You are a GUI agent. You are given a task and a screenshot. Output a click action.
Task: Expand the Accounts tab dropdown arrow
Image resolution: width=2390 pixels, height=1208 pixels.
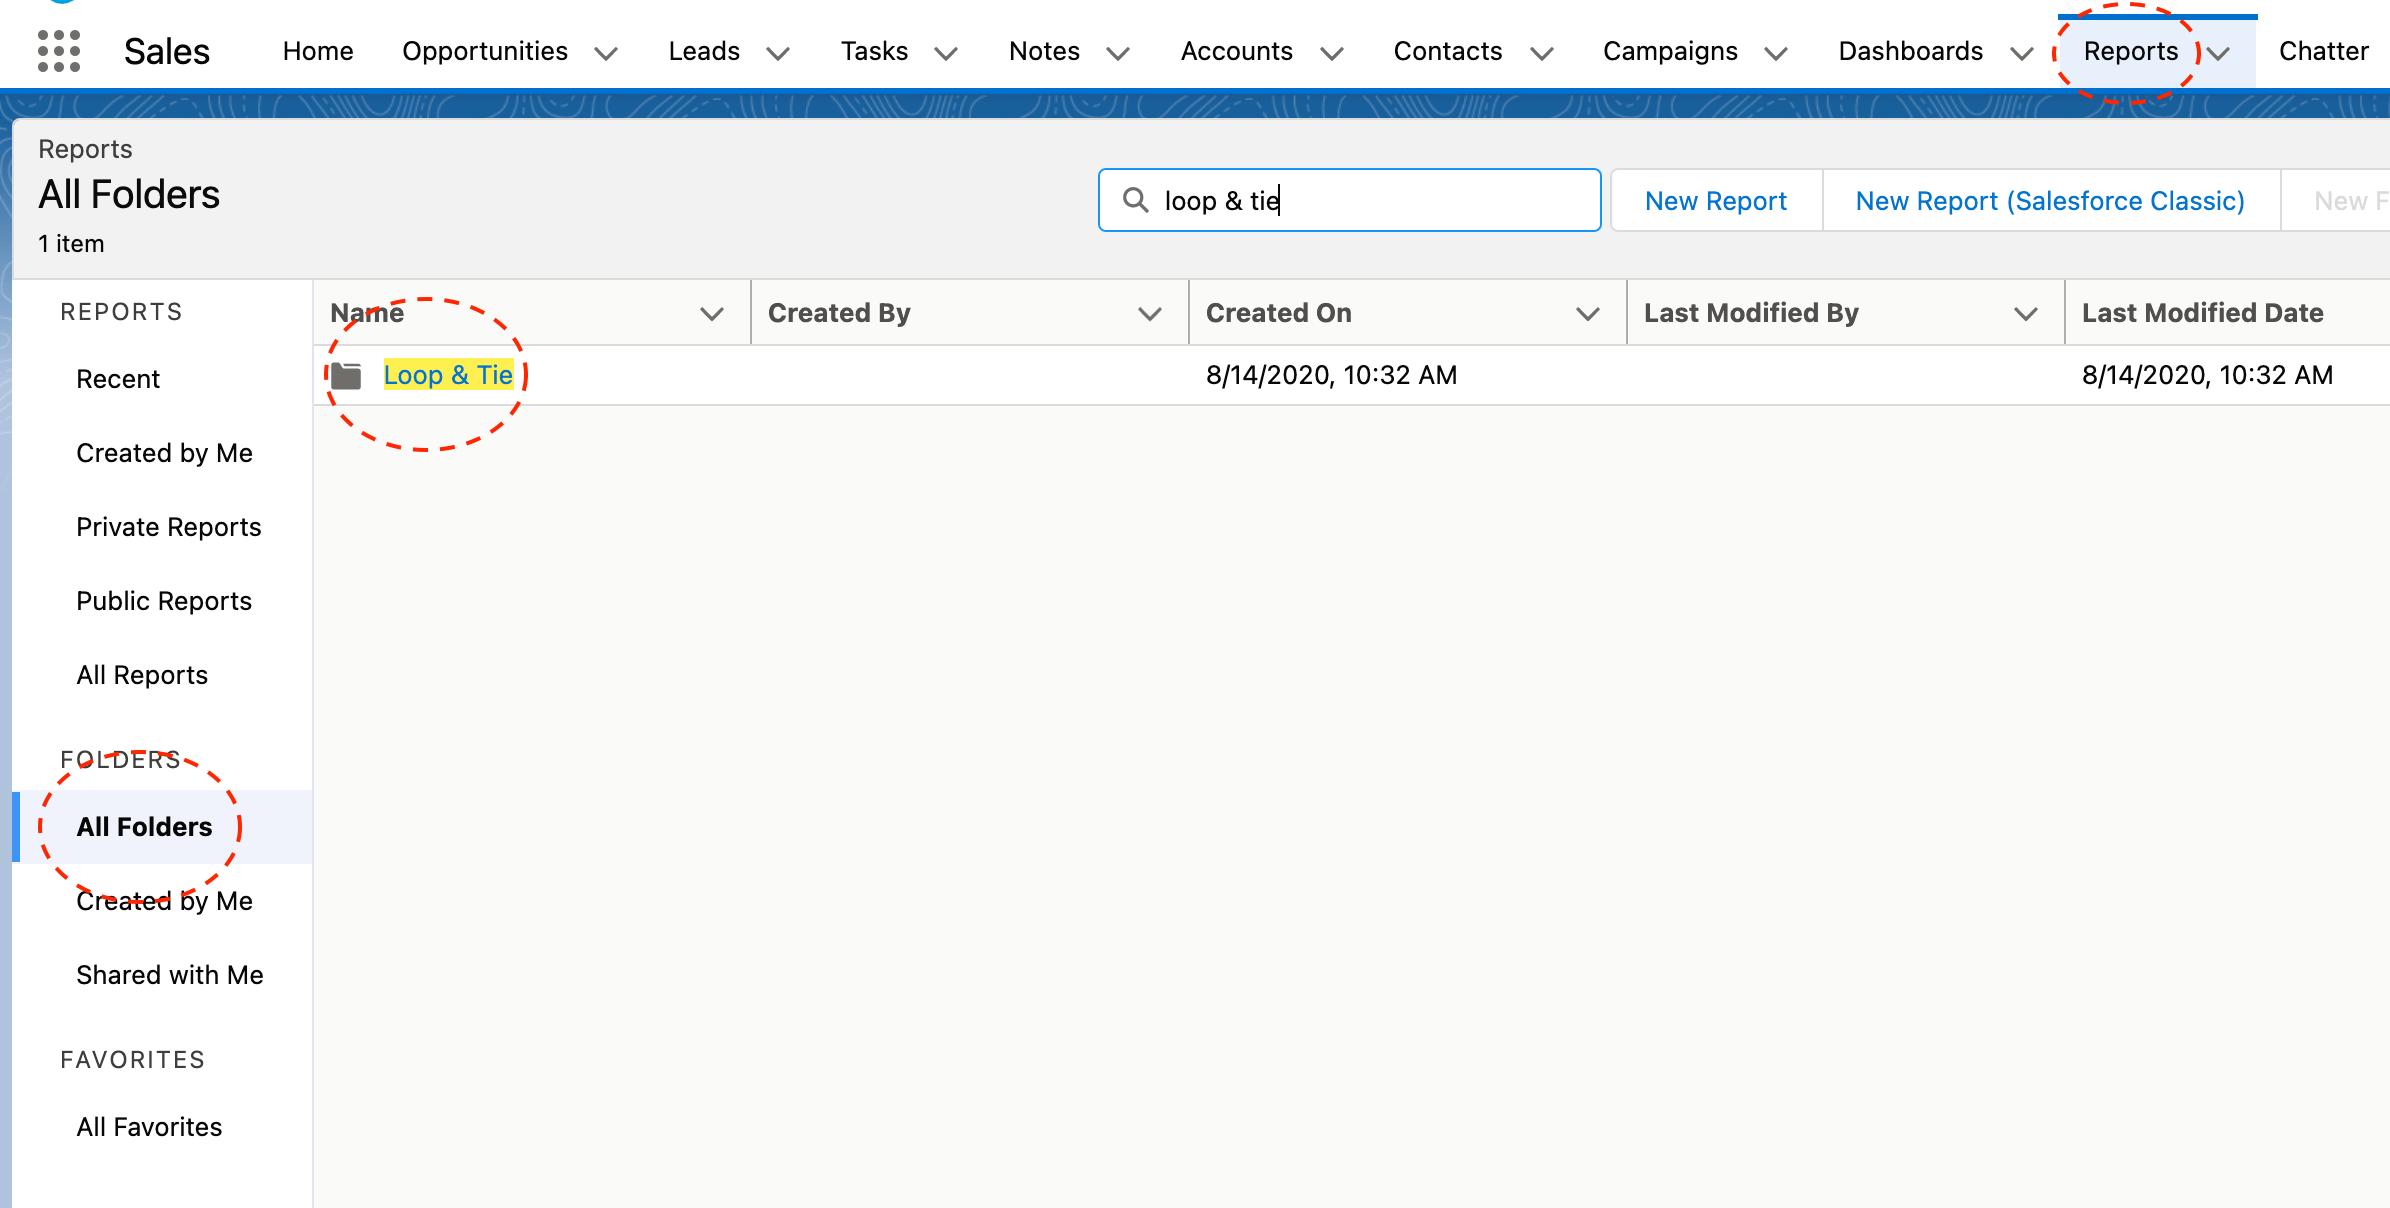click(x=1332, y=53)
